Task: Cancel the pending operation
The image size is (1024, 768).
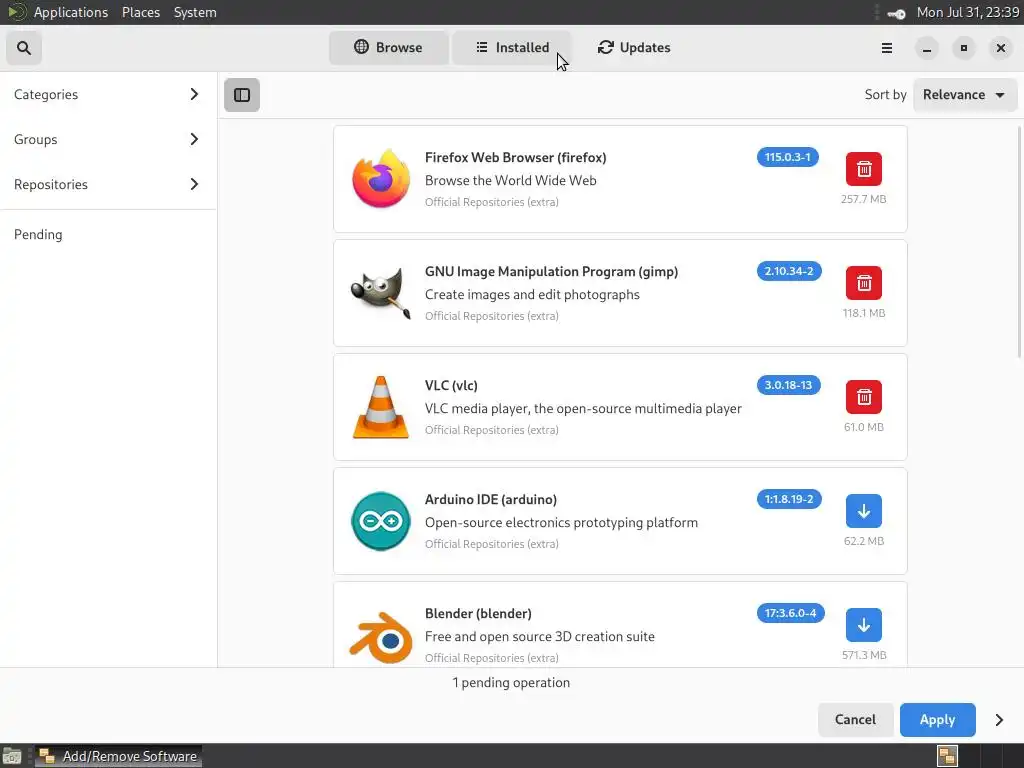Action: tap(855, 720)
